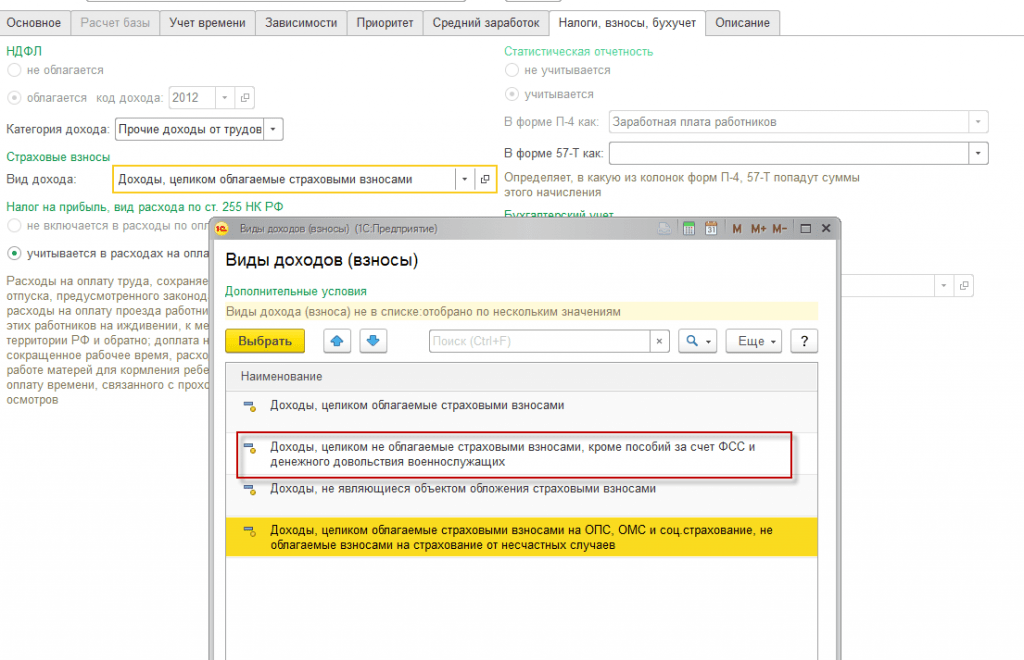The image size is (1024, 660).
Task: Expand the Категория дохода dropdown
Action: click(x=274, y=129)
